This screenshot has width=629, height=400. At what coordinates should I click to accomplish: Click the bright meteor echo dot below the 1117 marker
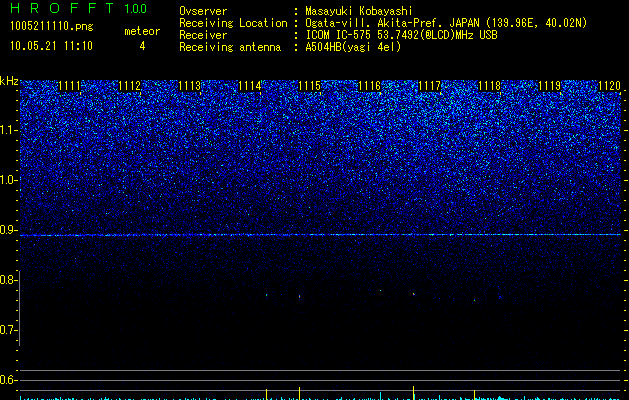point(414,294)
